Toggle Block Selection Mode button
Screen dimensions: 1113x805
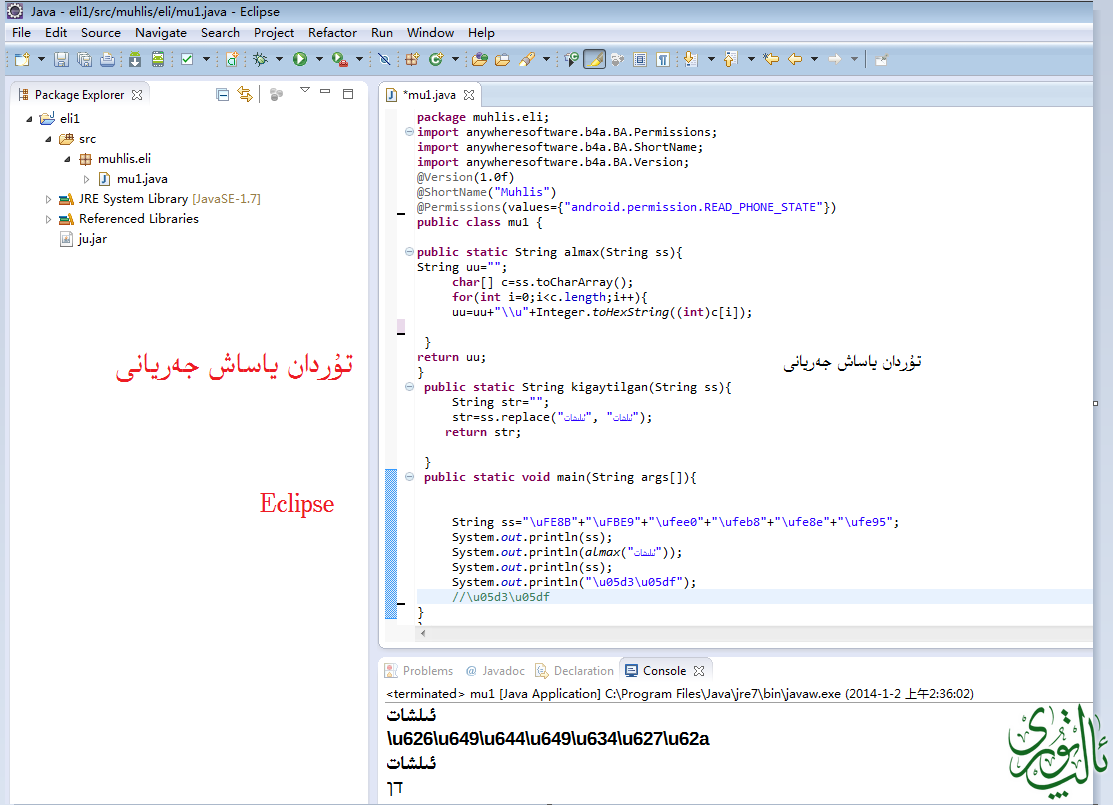(x=640, y=60)
